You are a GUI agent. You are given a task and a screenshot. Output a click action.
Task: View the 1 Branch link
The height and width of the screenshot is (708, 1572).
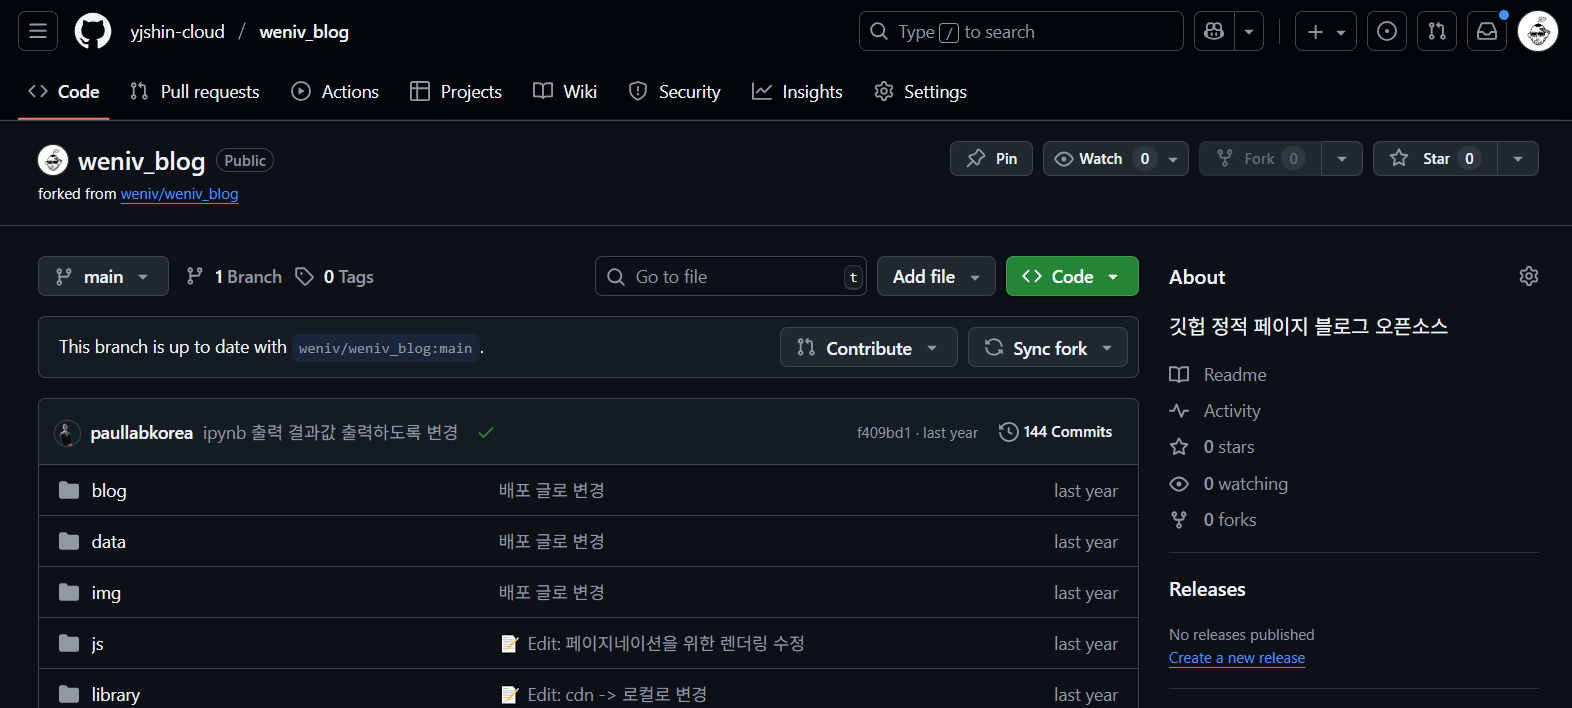[234, 276]
